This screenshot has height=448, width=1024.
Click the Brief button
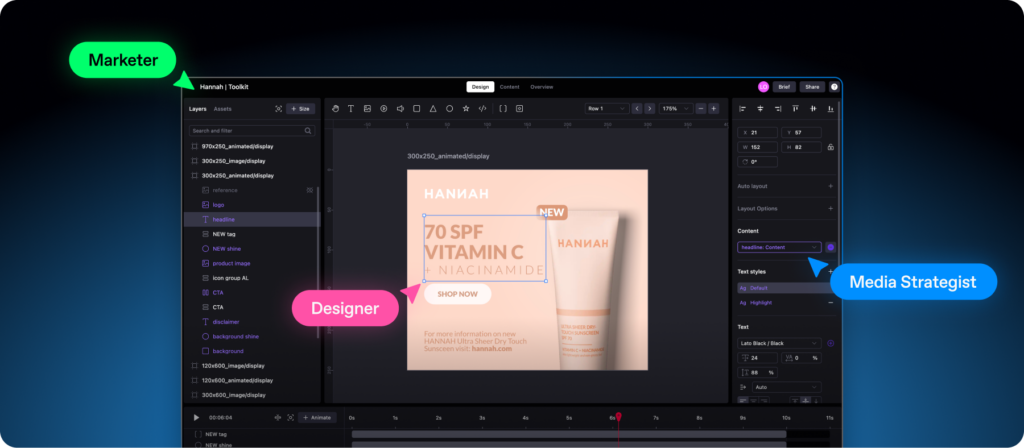(x=784, y=87)
